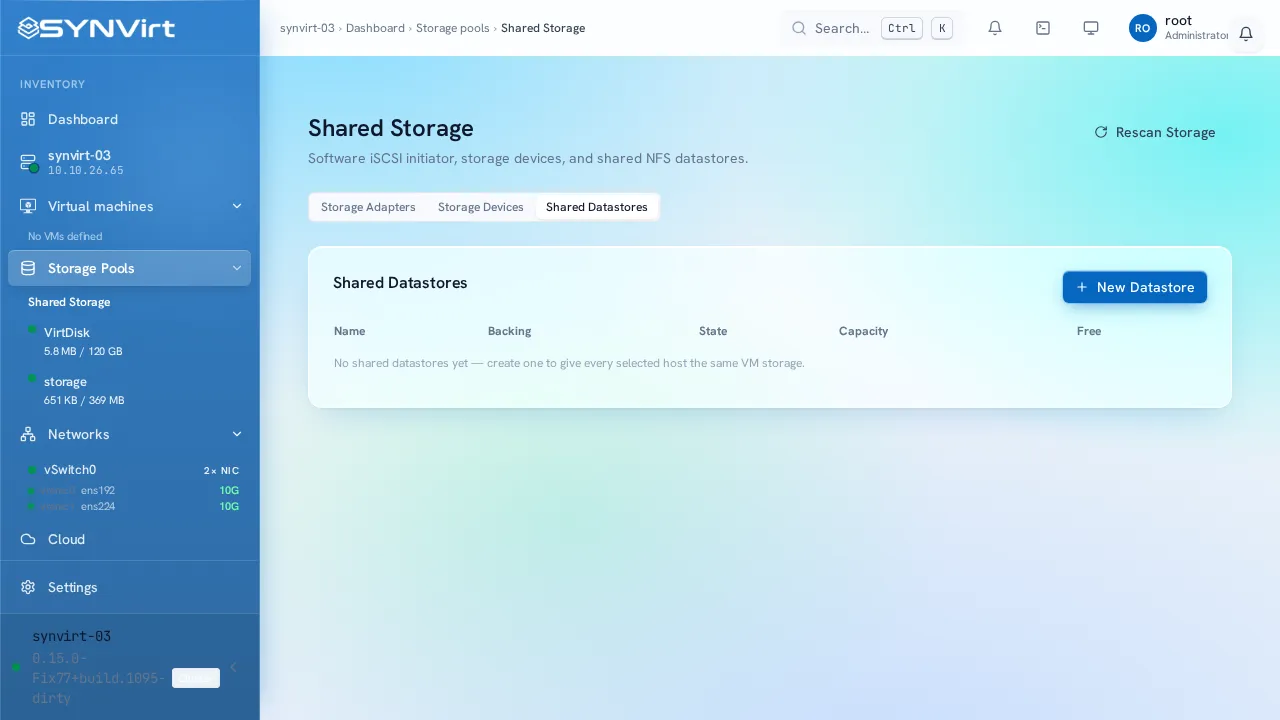
Task: Click the SYNVirt logo
Action: tap(97, 28)
